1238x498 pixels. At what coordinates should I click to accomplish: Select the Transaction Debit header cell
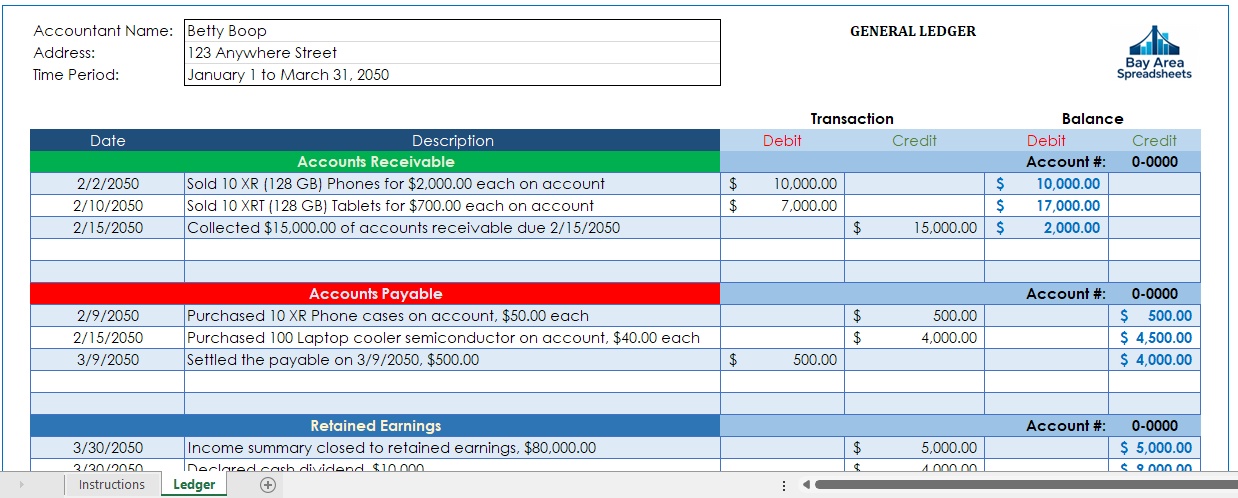pyautogui.click(x=782, y=141)
